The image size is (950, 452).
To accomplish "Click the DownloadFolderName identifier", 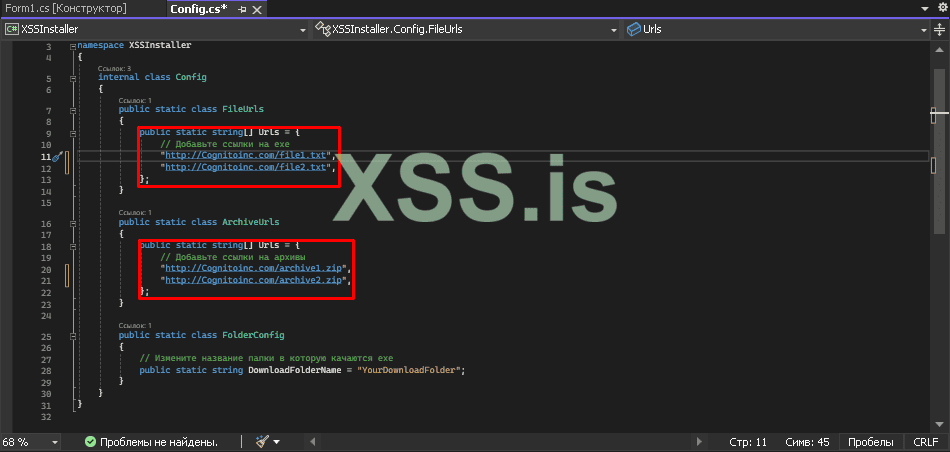I will (x=296, y=370).
